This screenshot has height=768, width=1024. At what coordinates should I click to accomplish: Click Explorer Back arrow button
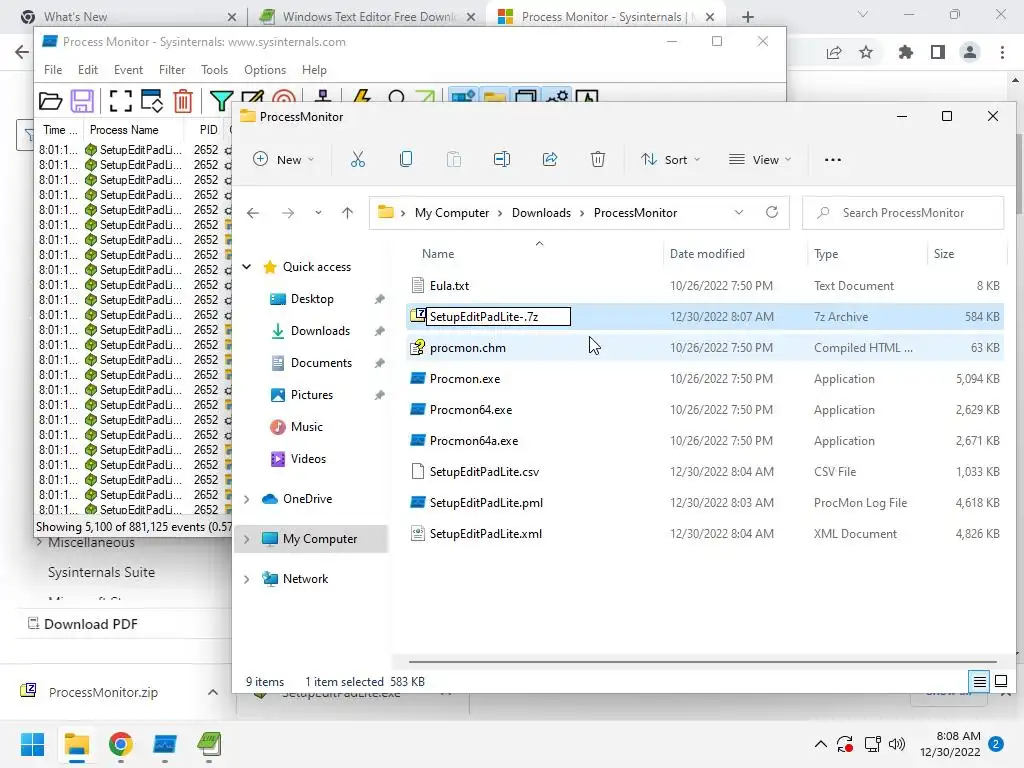253,213
